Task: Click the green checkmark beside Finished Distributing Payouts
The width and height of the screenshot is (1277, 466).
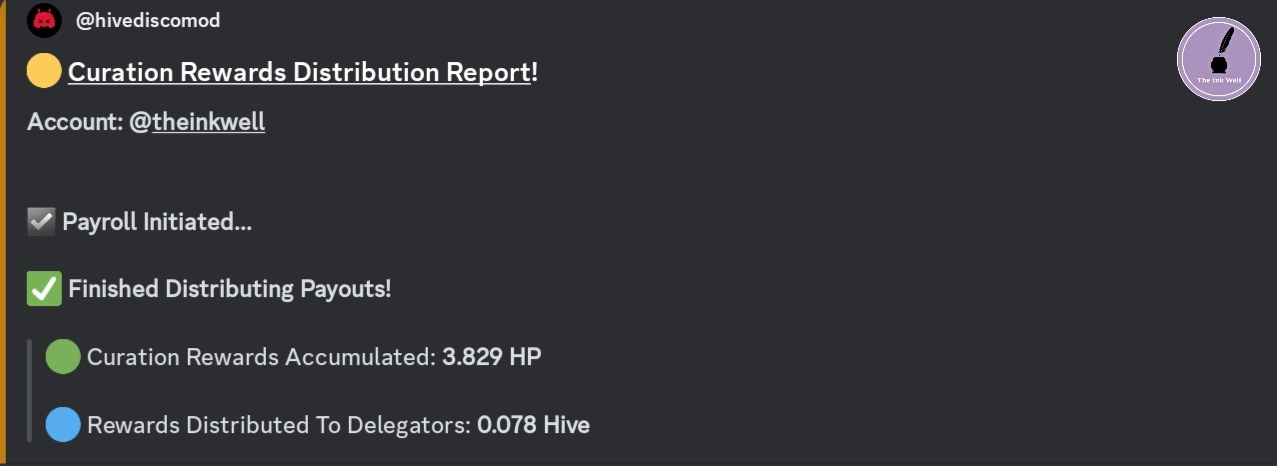Action: point(44,289)
